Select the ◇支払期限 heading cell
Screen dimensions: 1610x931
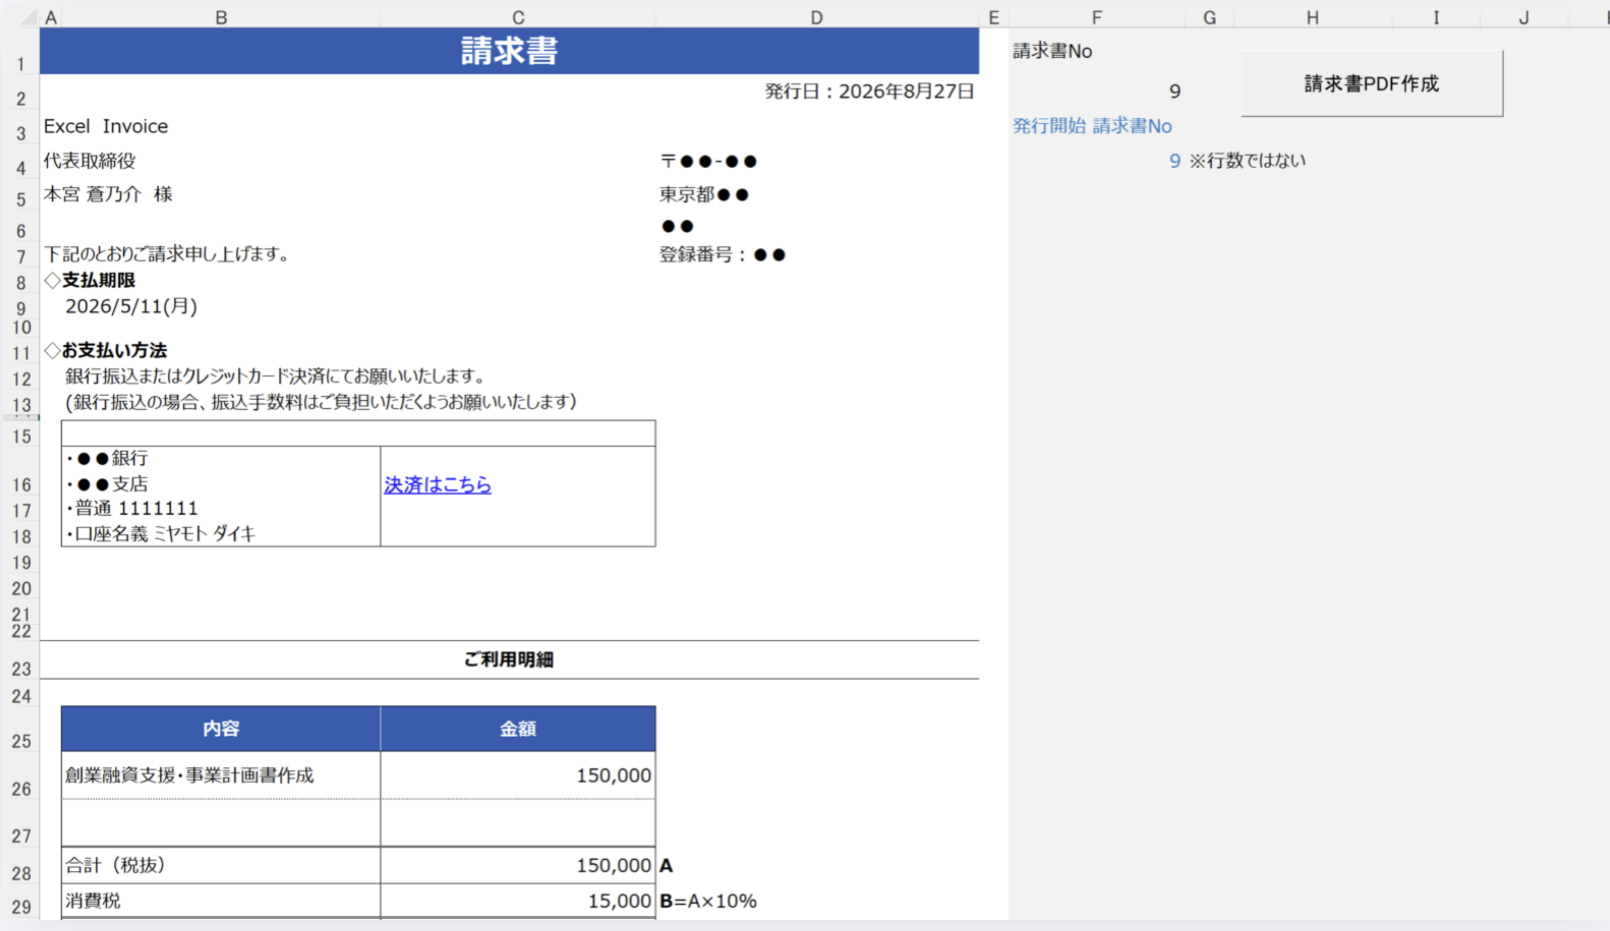[x=90, y=280]
